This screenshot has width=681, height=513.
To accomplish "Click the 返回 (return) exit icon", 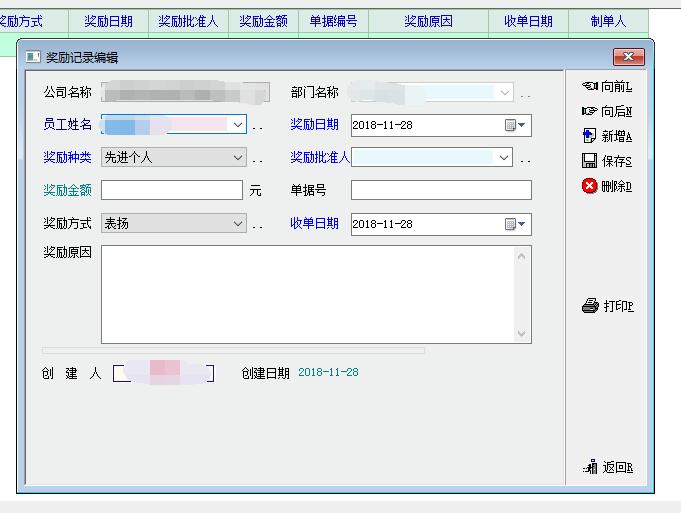I will pyautogui.click(x=607, y=467).
